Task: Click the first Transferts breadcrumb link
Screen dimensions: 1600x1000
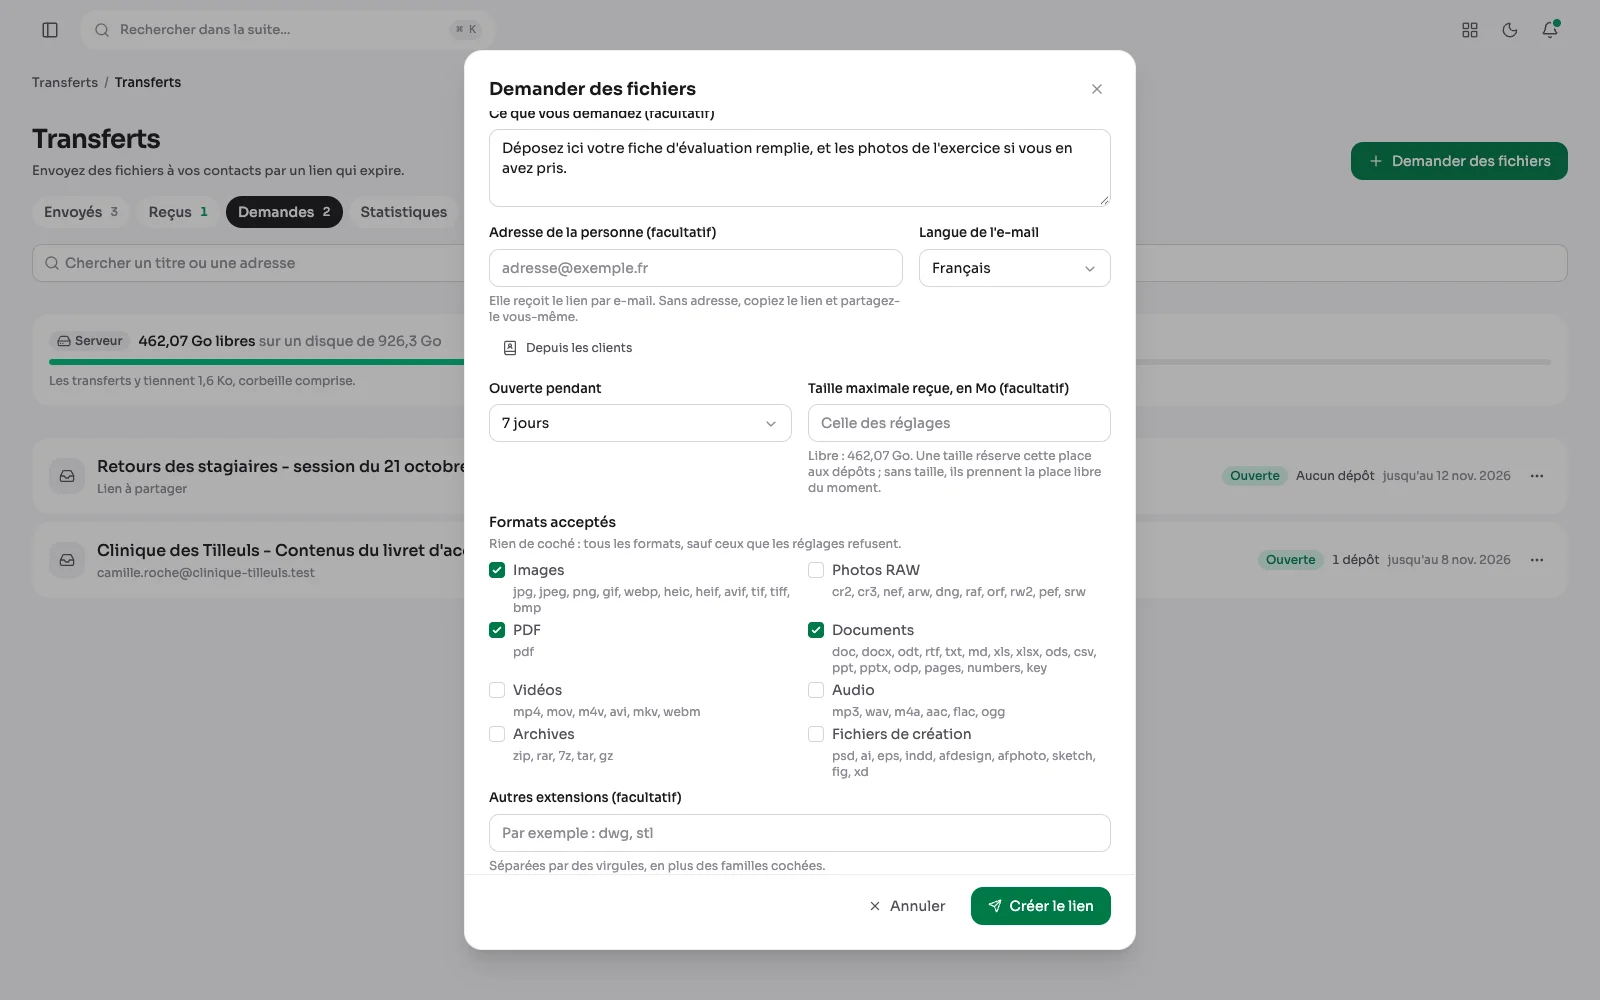Action: [65, 82]
